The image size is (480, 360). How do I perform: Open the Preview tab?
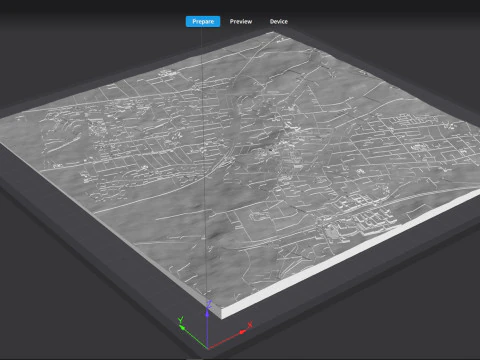(241, 22)
